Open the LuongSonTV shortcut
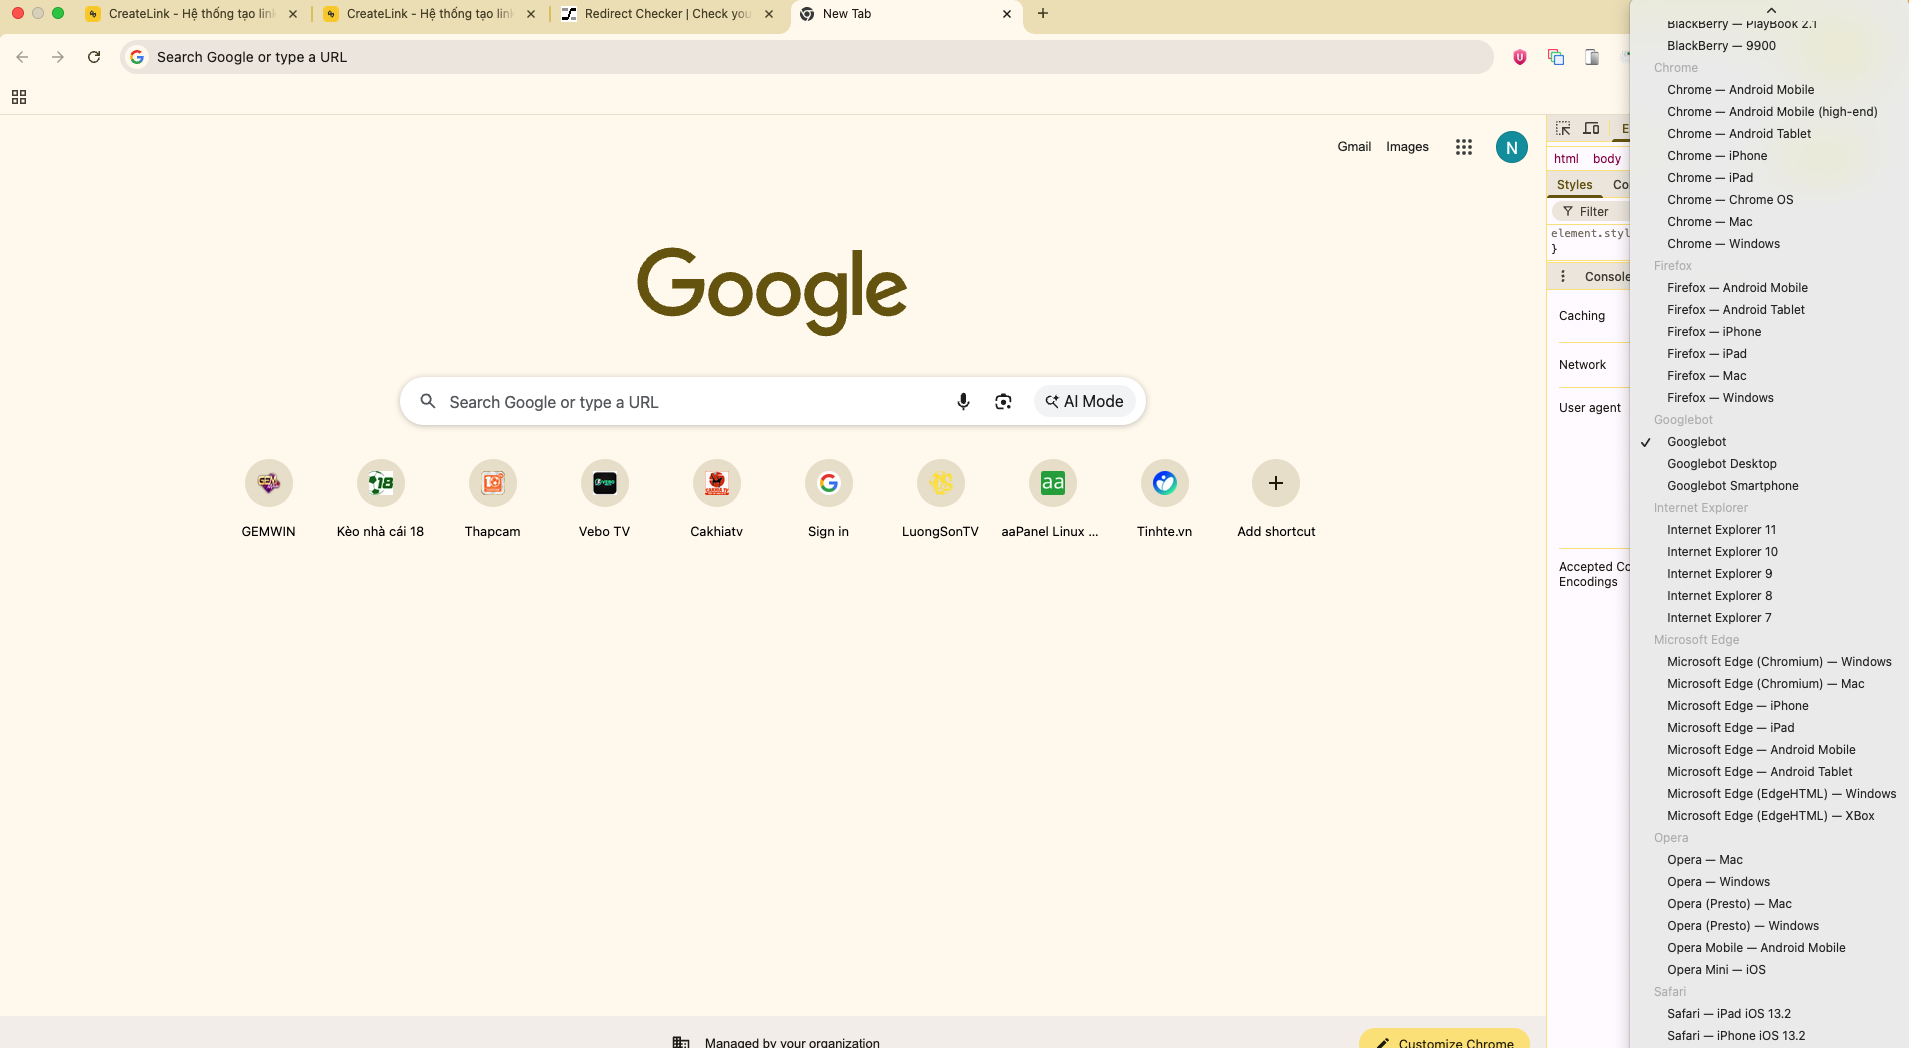The image size is (1909, 1048). (941, 500)
